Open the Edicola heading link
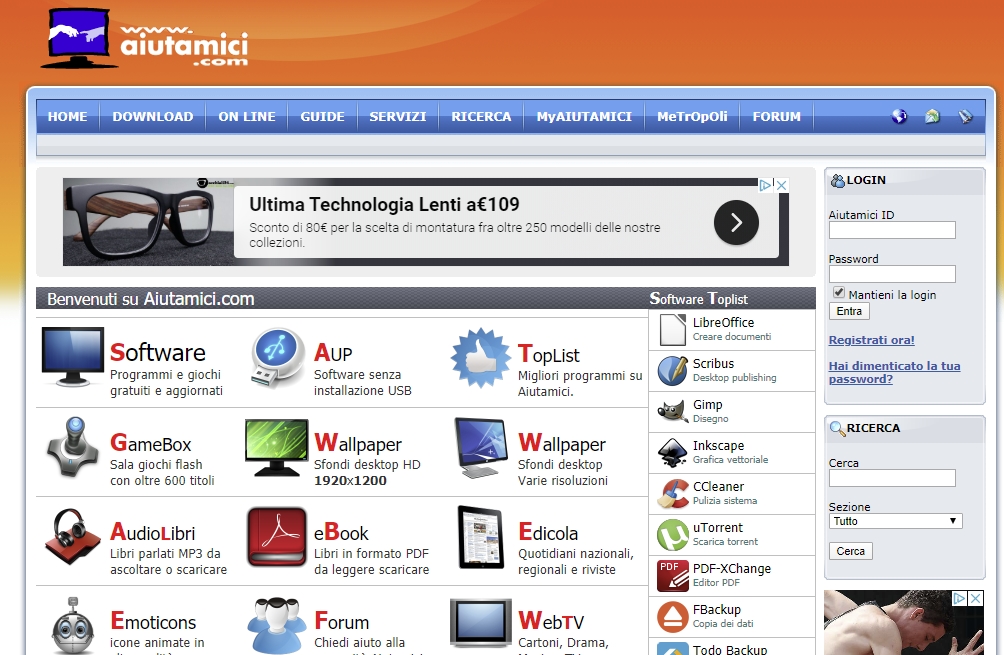Screen dimensions: 1004x655 pyautogui.click(x=548, y=532)
